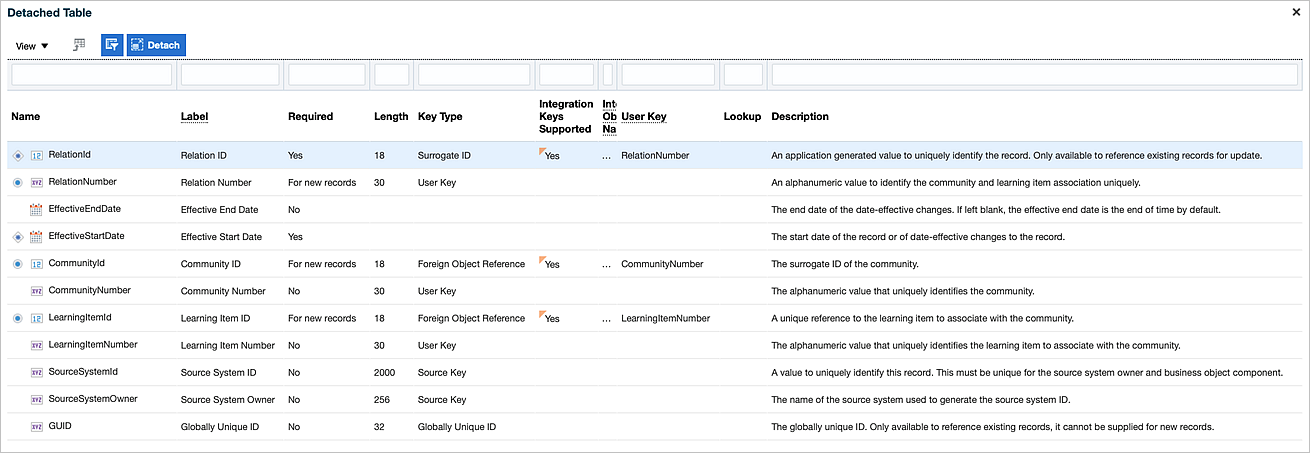Click the number type icon beside RelationId
Image resolution: width=1310 pixels, height=453 pixels.
pos(37,155)
